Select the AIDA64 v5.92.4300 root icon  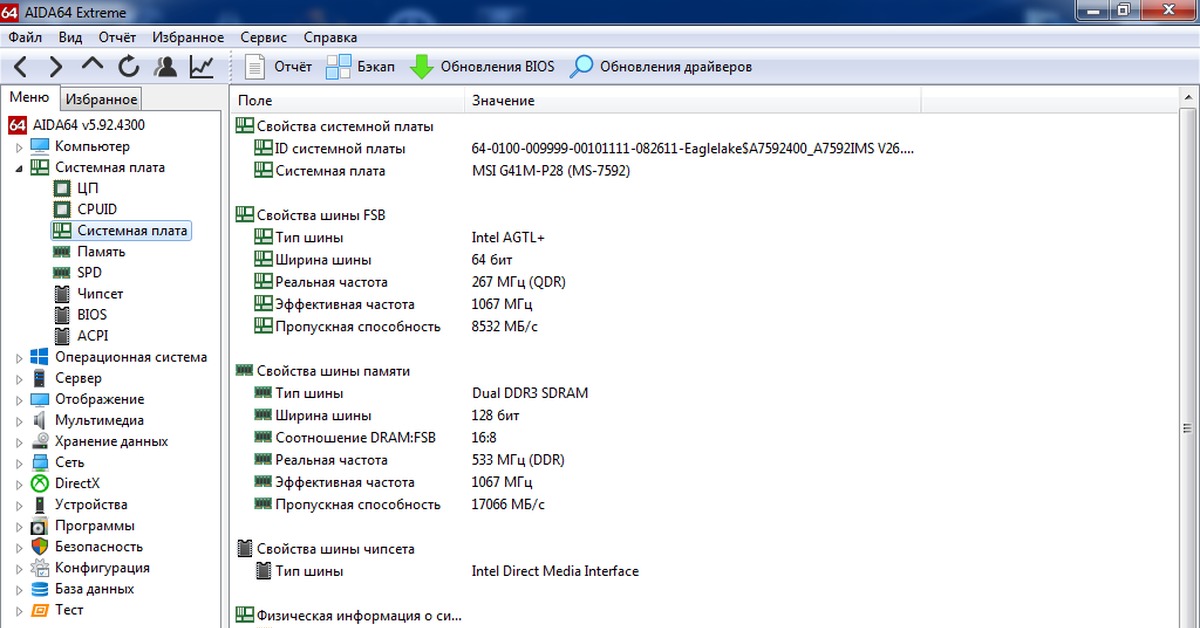point(17,125)
